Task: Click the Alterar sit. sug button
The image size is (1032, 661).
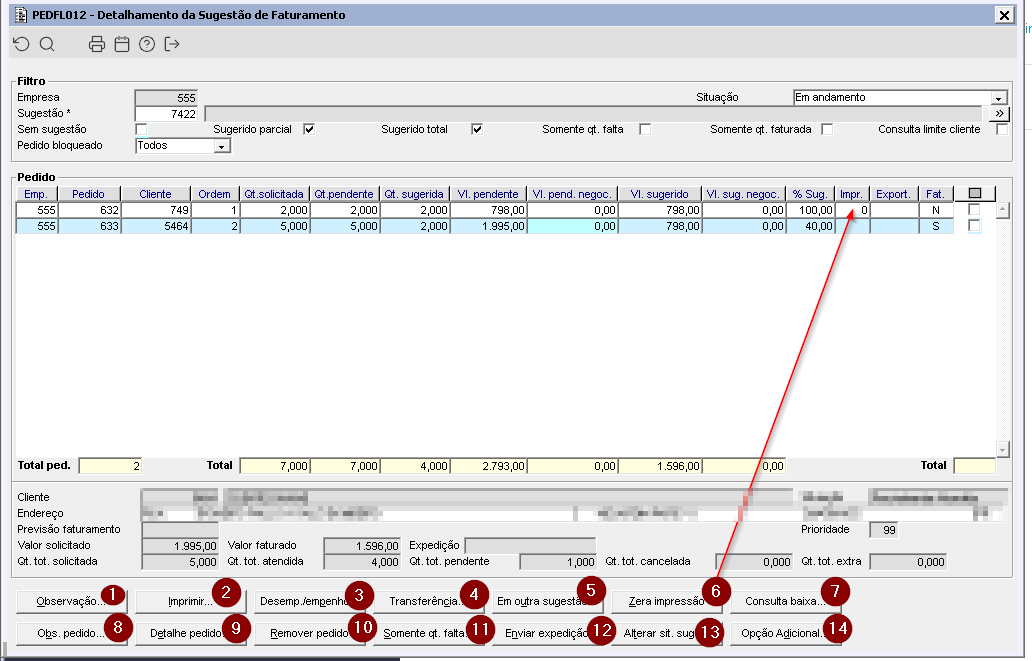Action: tap(667, 633)
